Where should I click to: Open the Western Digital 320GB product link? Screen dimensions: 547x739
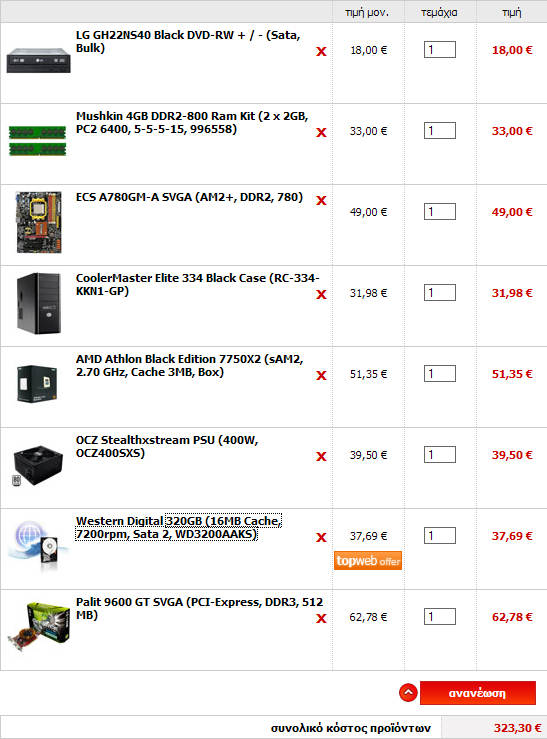[x=179, y=527]
